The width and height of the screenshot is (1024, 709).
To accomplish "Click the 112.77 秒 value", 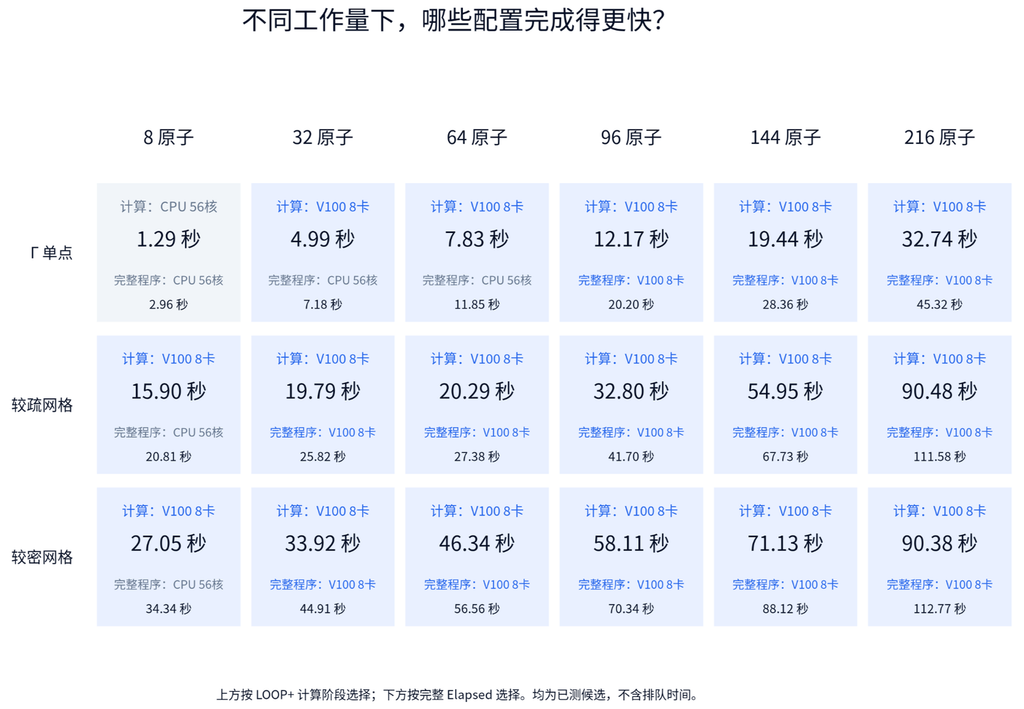I will tap(939, 608).
